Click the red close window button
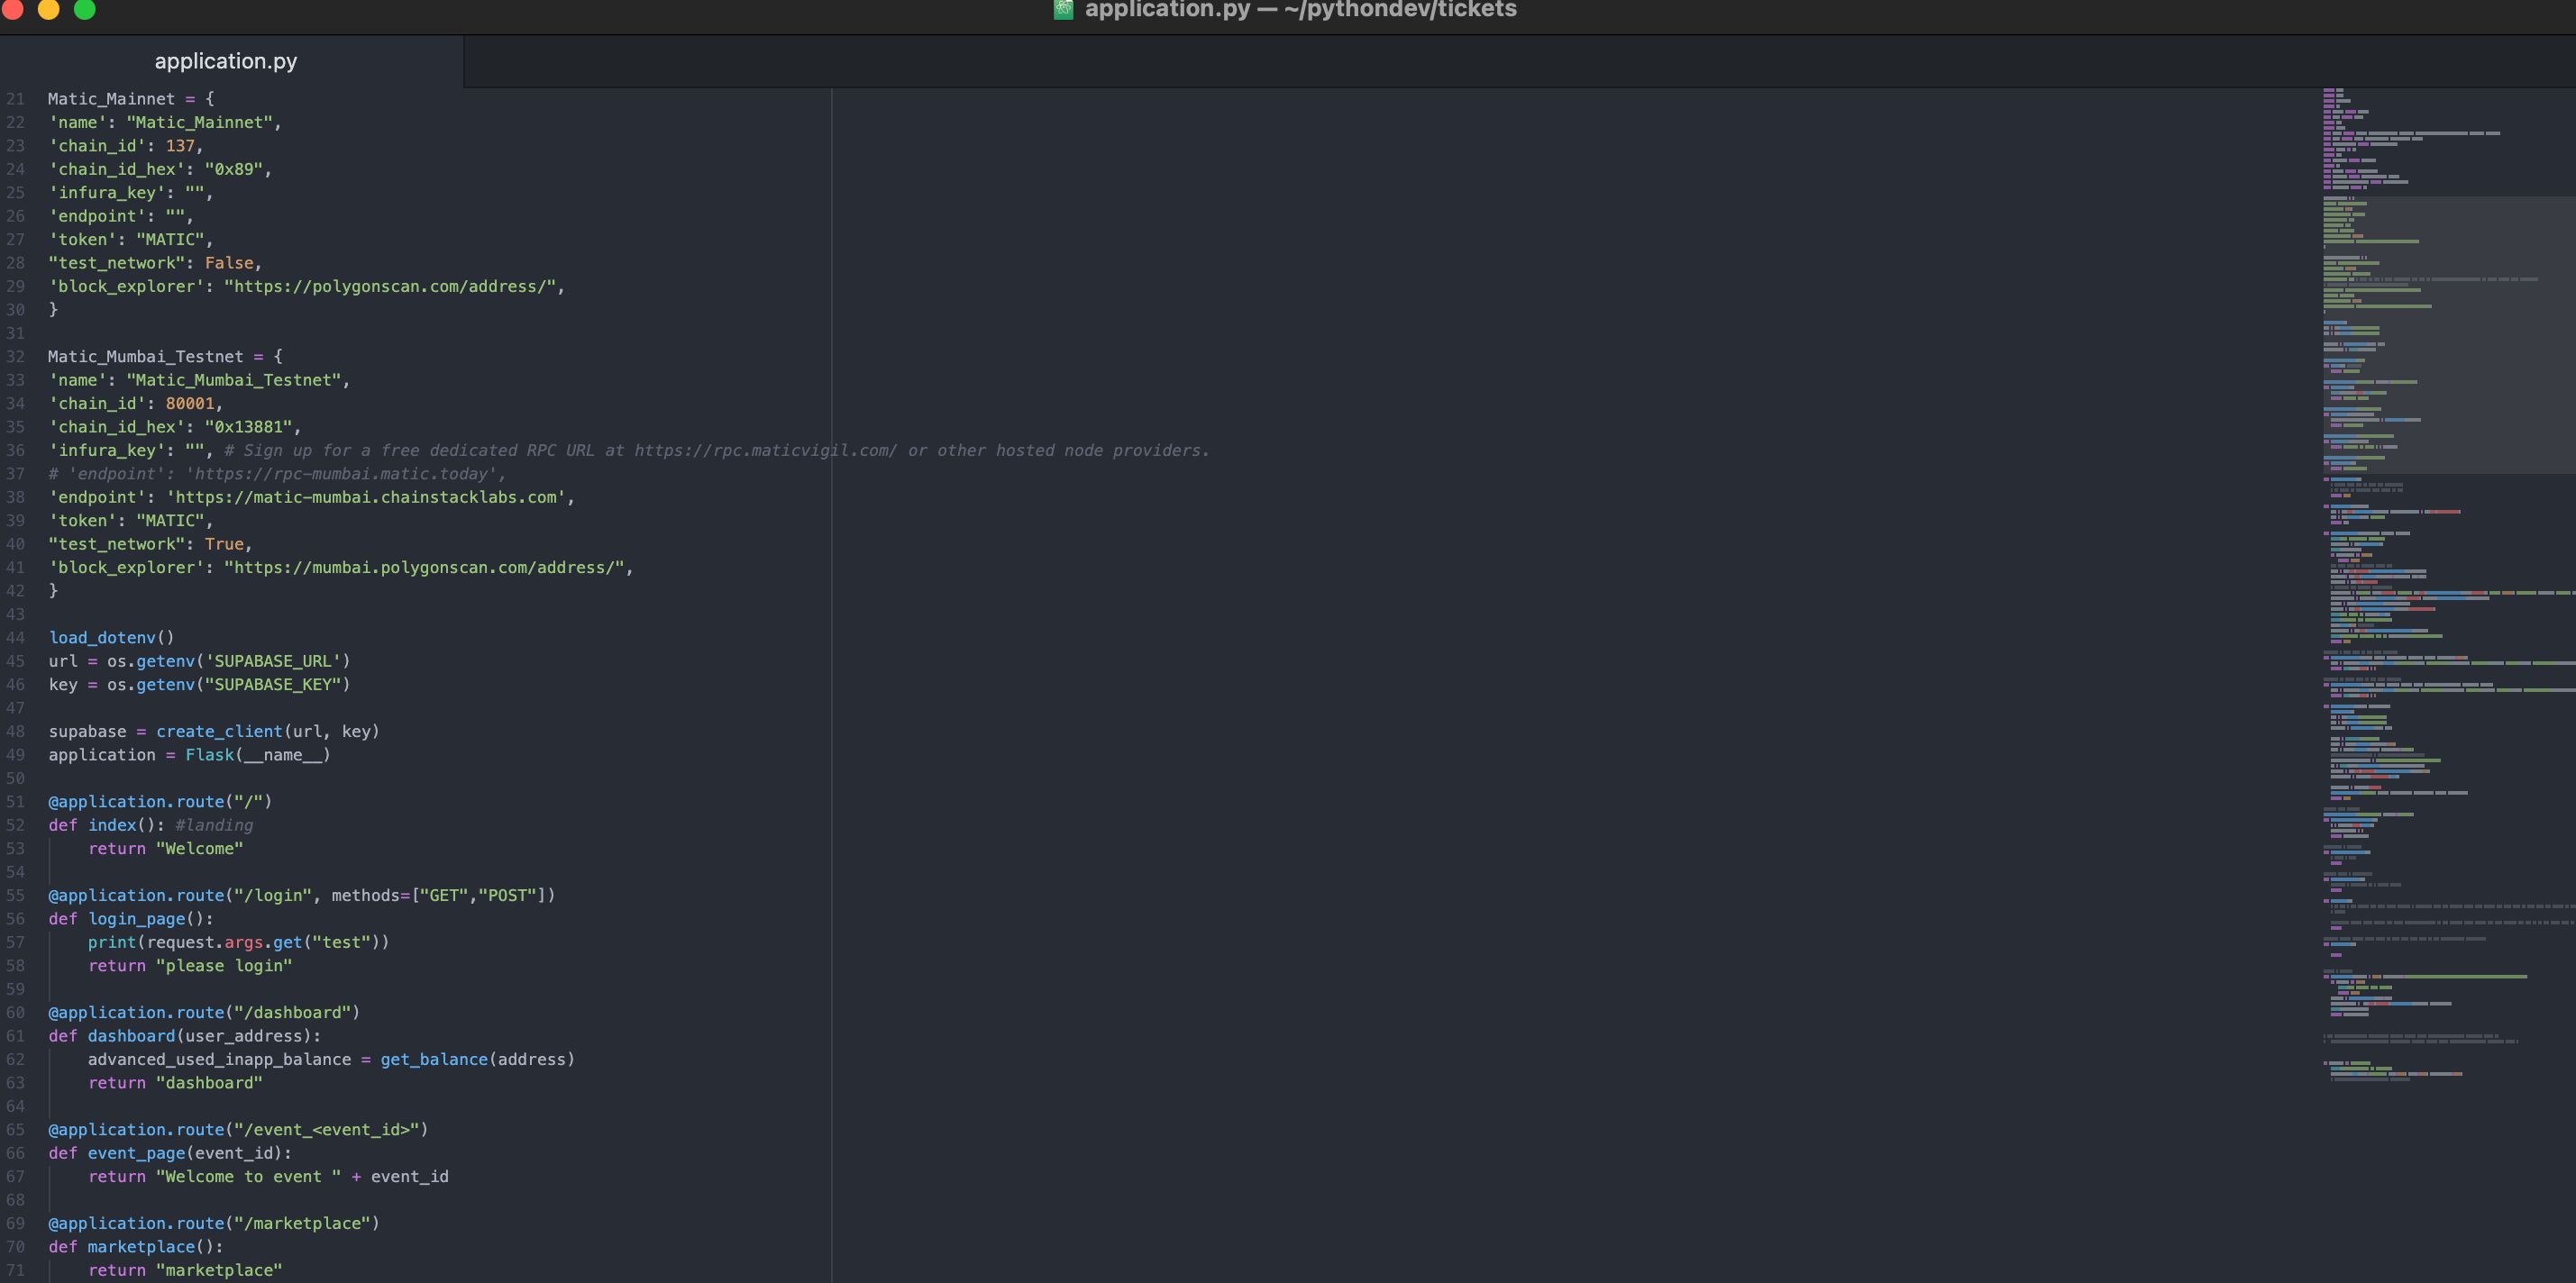This screenshot has height=1283, width=2576. click(x=12, y=9)
